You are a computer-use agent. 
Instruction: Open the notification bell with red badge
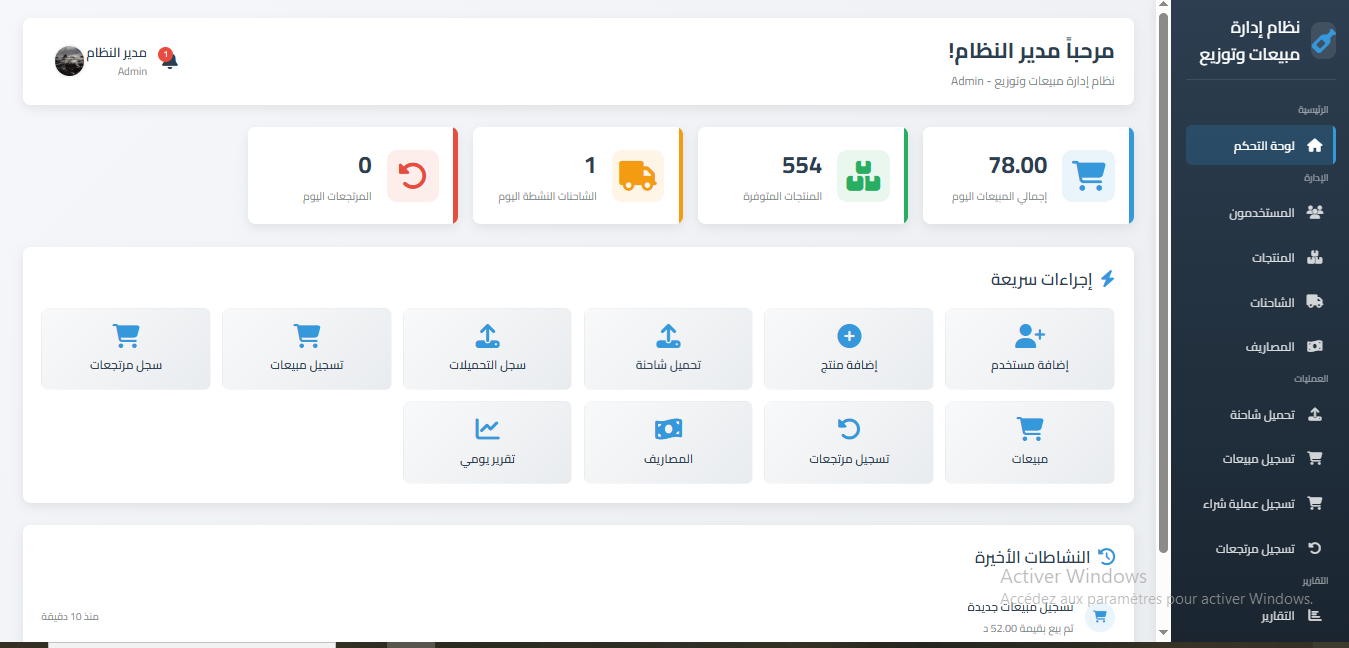point(170,59)
